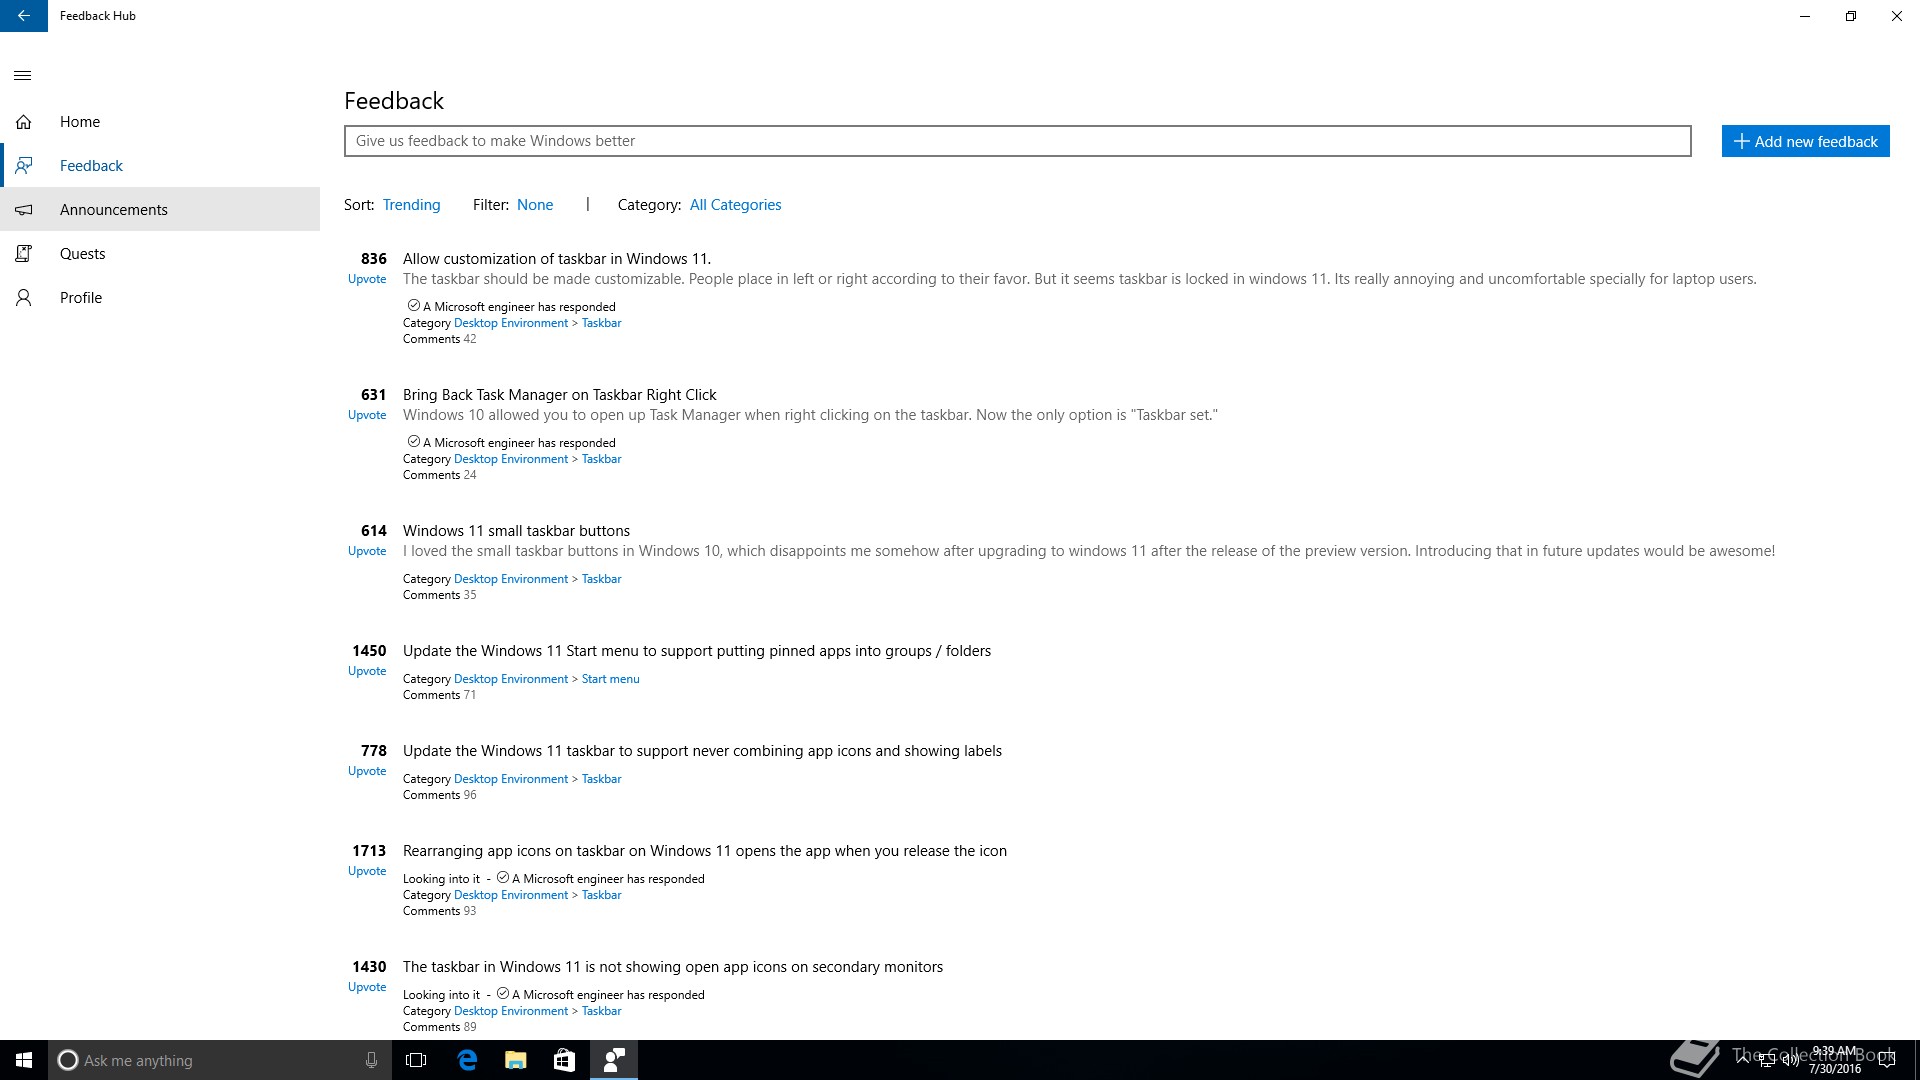Click the taskbar clock showing 7/30/2016
The image size is (1920, 1080).
click(x=1835, y=1060)
